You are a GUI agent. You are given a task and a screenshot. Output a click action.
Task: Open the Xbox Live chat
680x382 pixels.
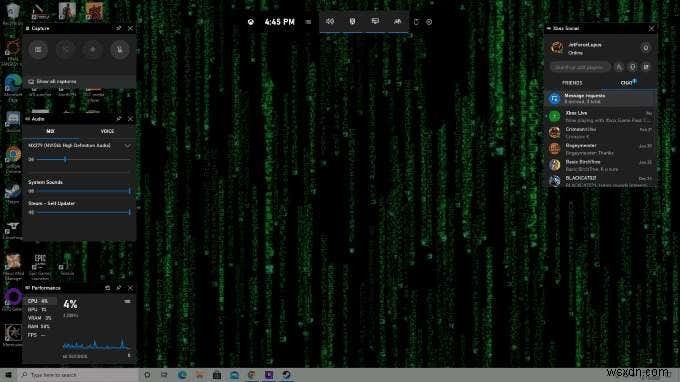[x=600, y=116]
